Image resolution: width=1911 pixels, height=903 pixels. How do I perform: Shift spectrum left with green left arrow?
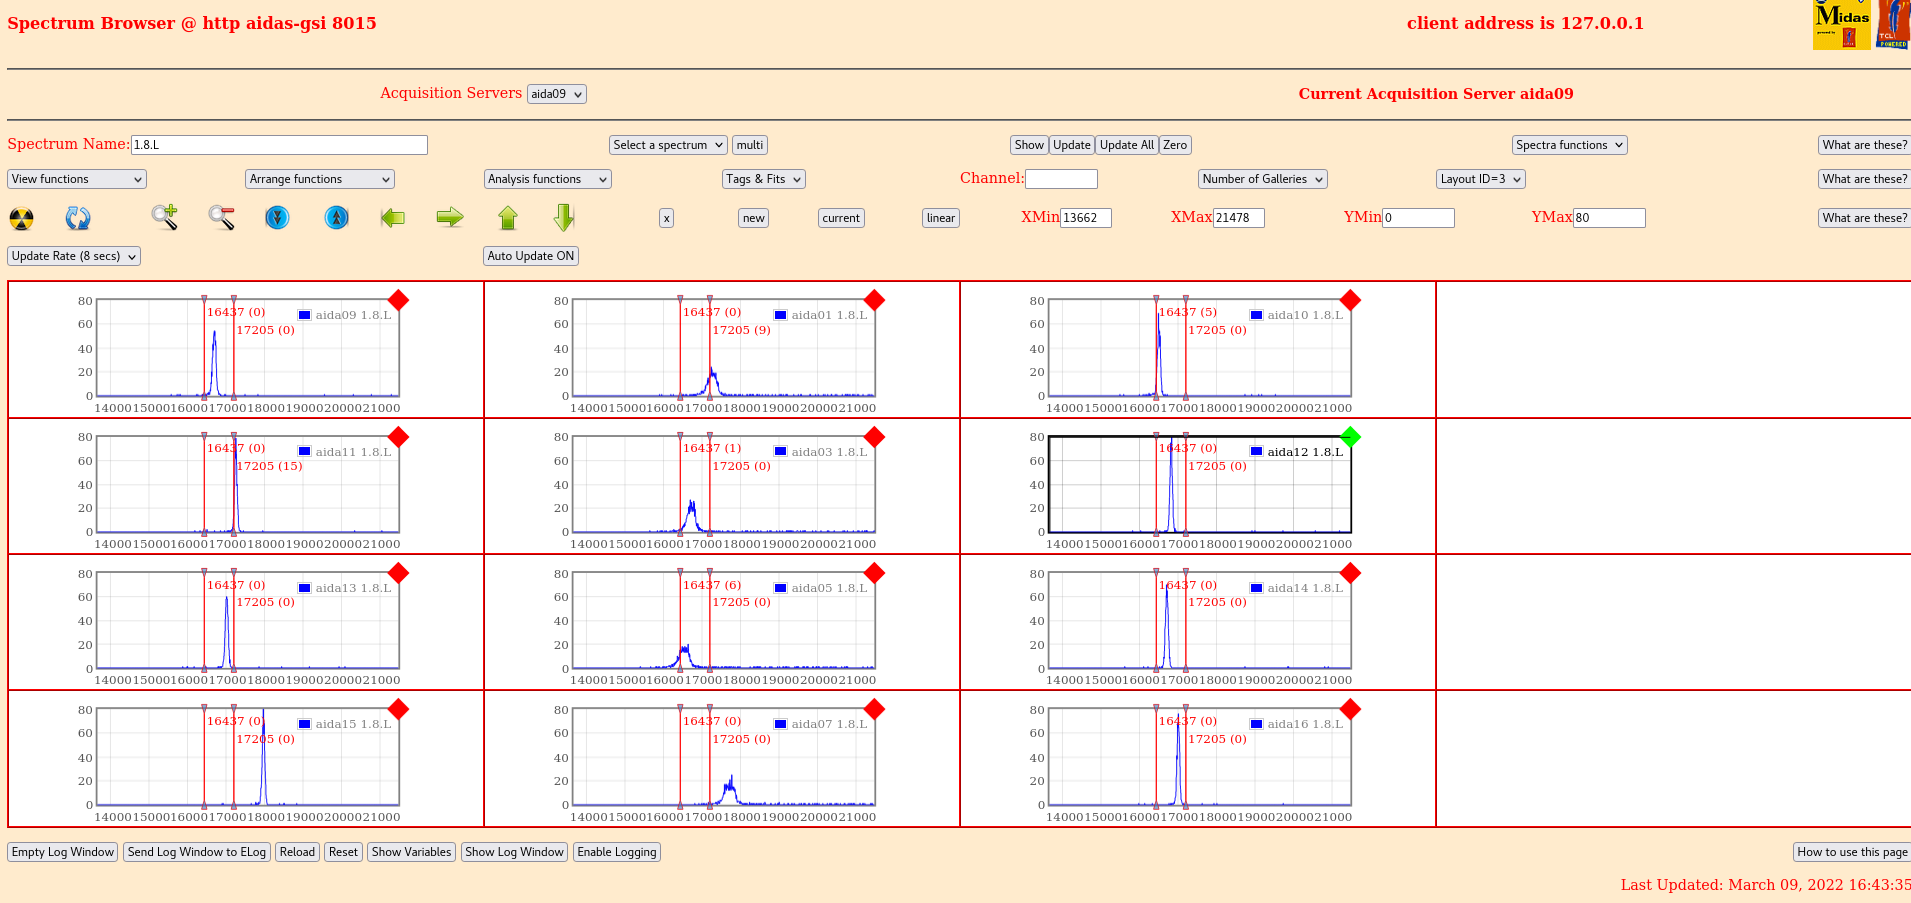(x=393, y=217)
